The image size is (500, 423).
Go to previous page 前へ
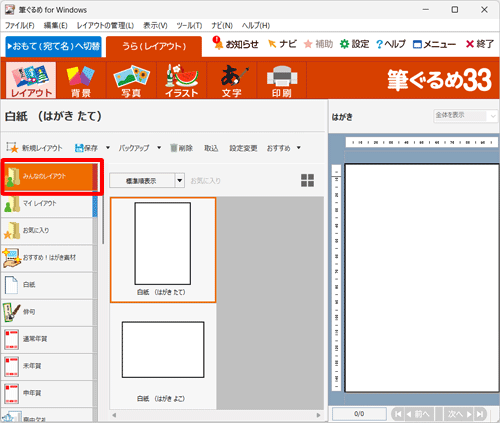419,414
